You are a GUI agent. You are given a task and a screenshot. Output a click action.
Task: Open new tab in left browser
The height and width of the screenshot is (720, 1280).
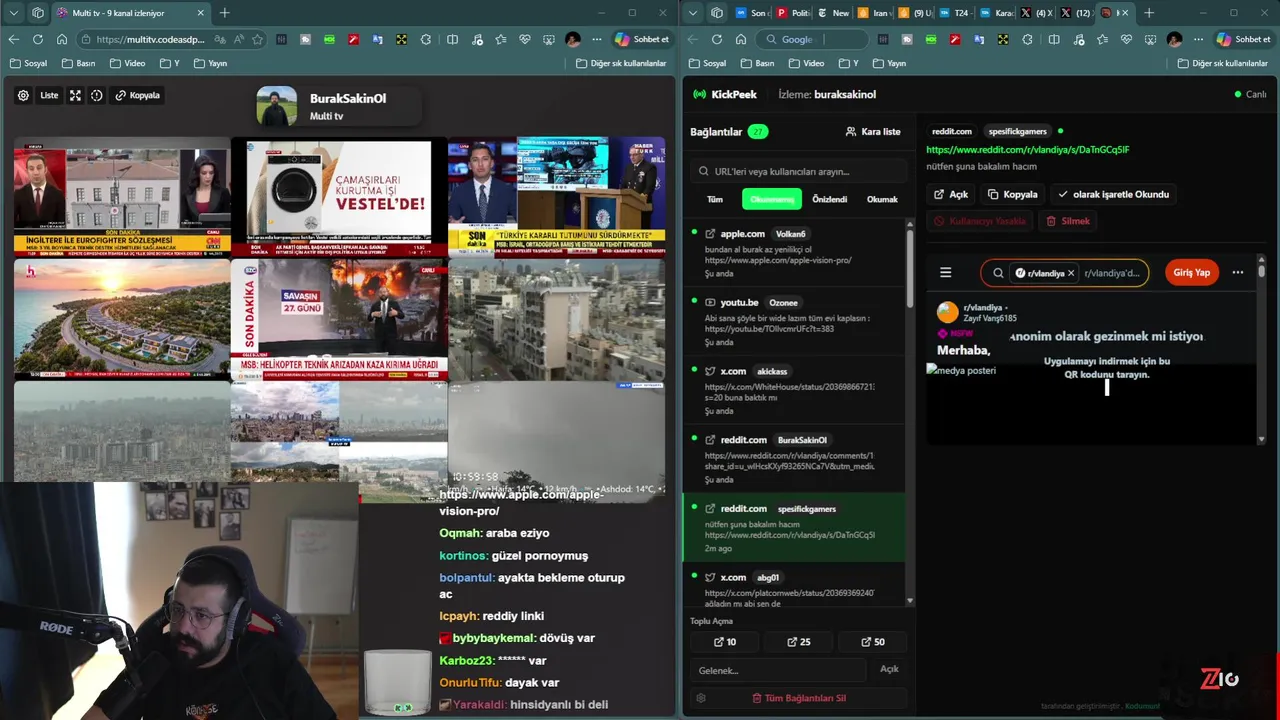pyautogui.click(x=224, y=13)
